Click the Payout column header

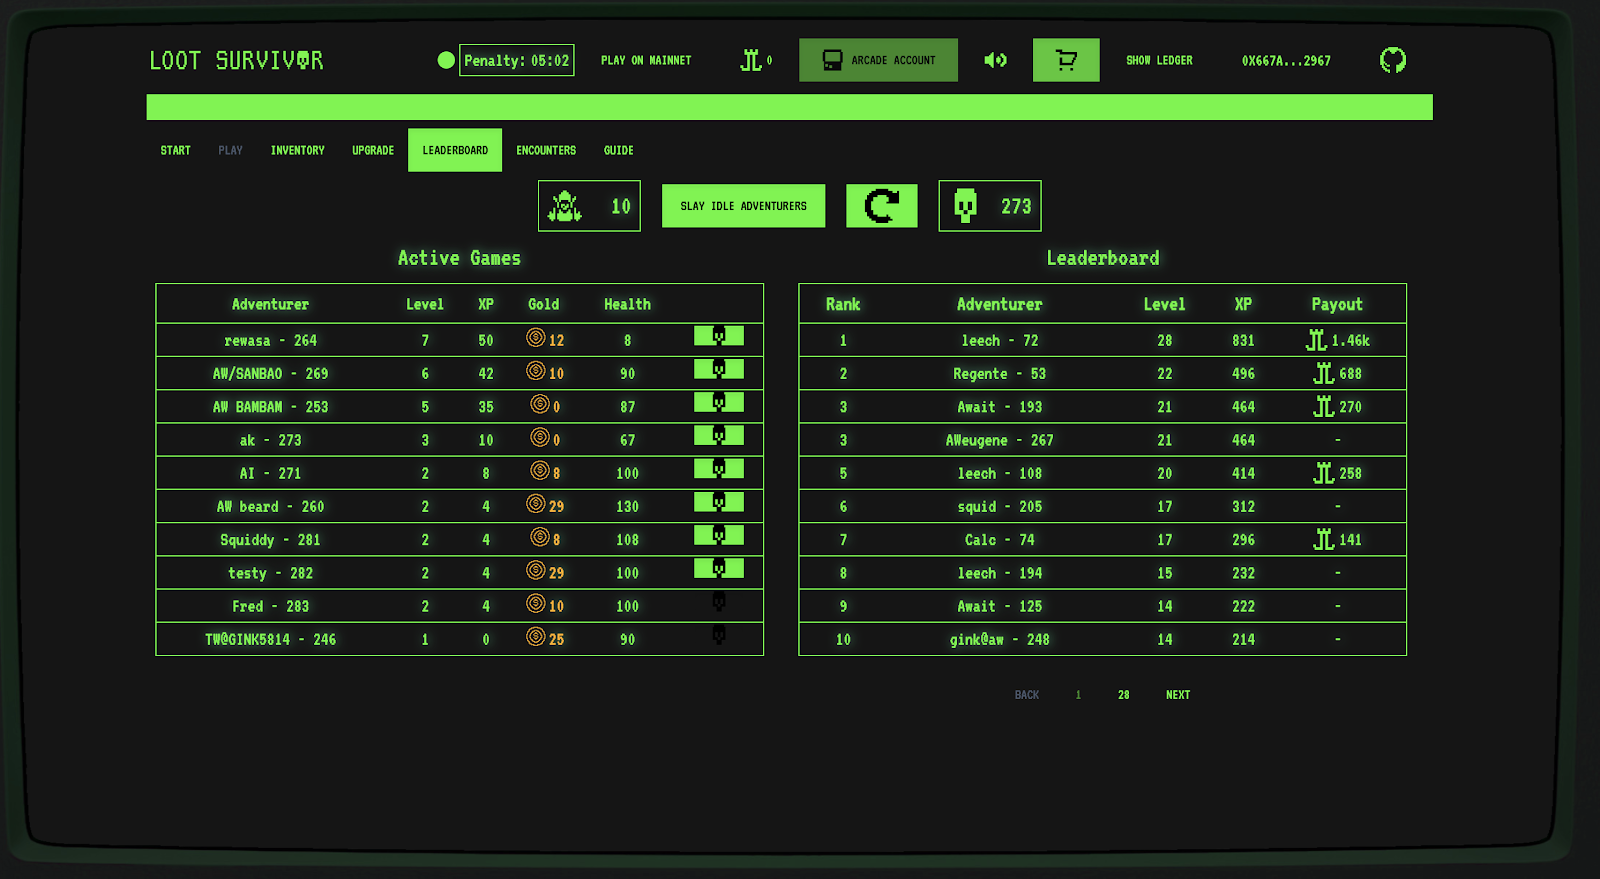click(1337, 304)
